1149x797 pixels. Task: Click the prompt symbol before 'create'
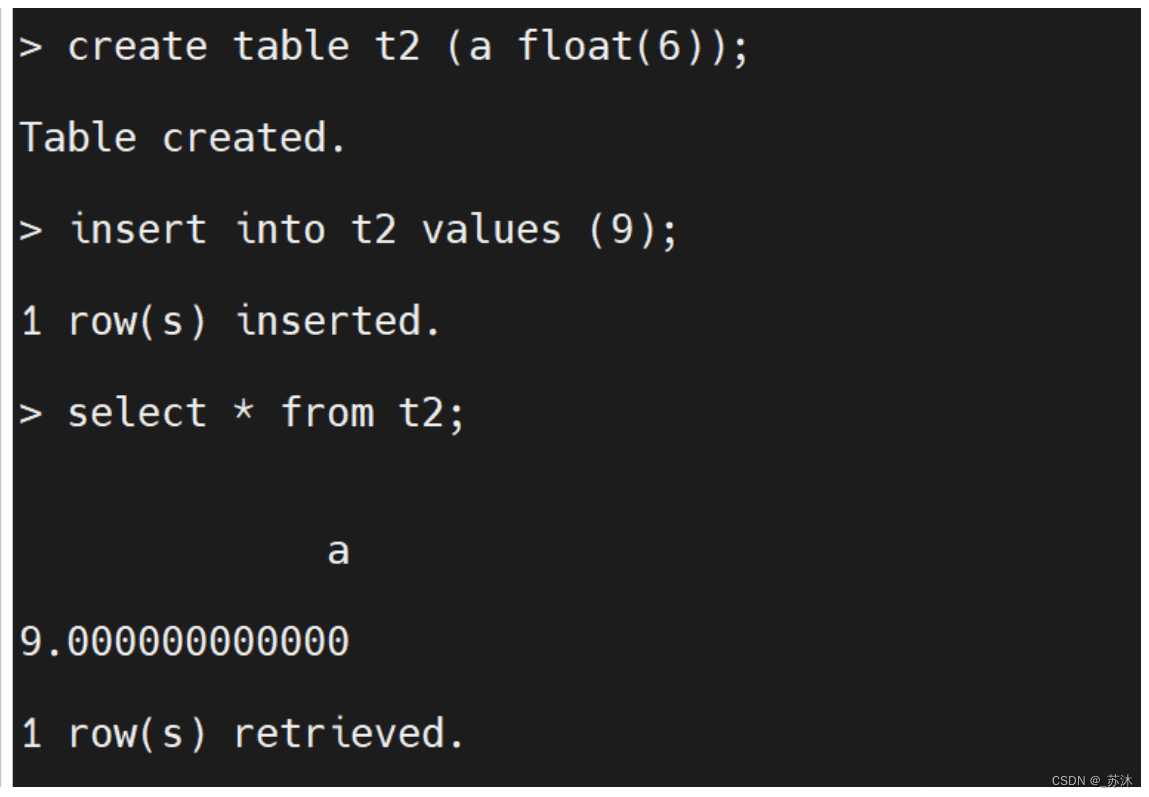[31, 48]
